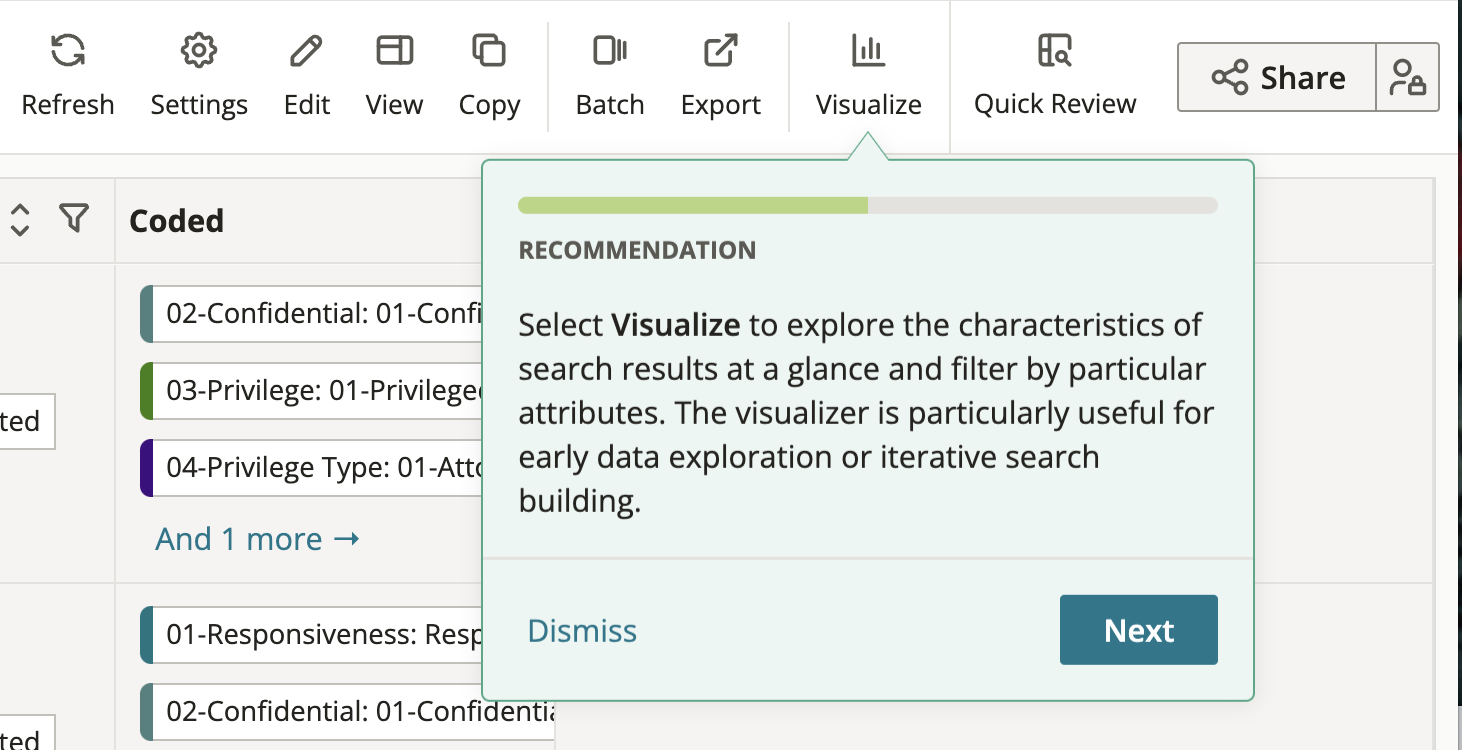Open the Settings gear icon
1462x750 pixels.
coord(198,50)
